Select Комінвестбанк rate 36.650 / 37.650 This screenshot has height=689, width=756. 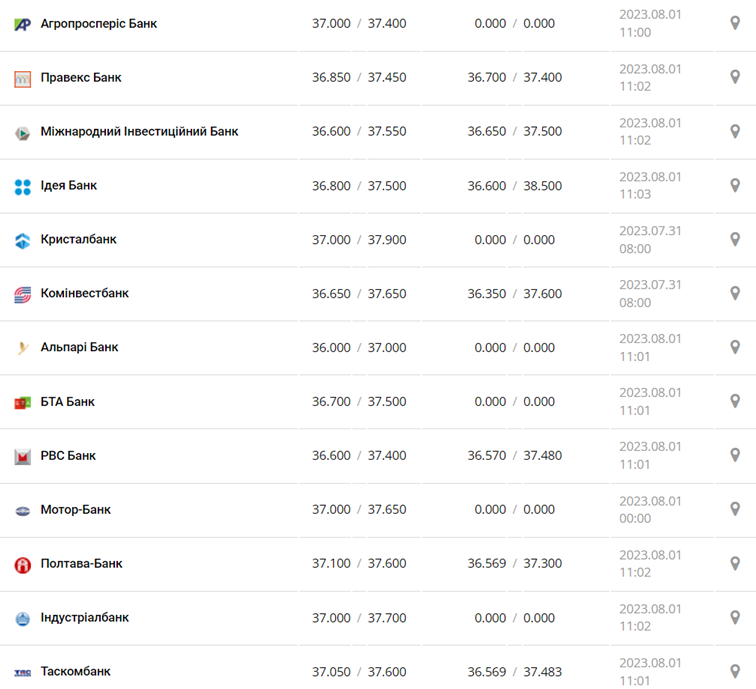click(x=359, y=294)
